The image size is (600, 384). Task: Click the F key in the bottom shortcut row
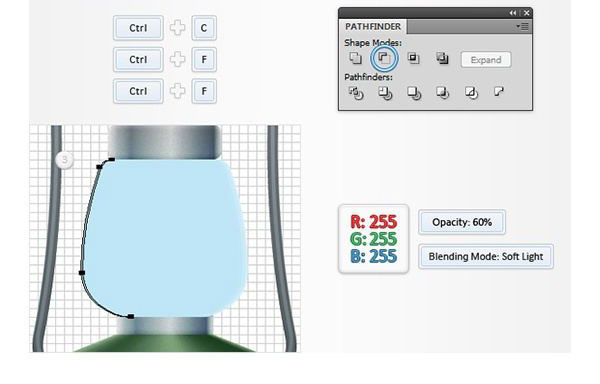click(204, 91)
